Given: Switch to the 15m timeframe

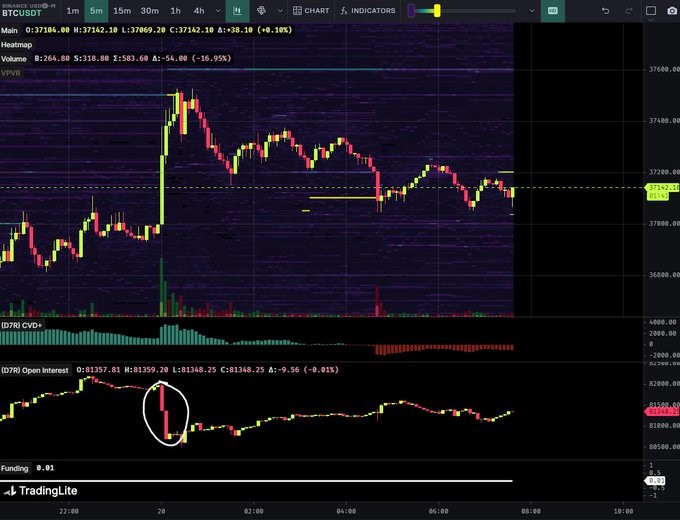Looking at the screenshot, I should 122,11.
